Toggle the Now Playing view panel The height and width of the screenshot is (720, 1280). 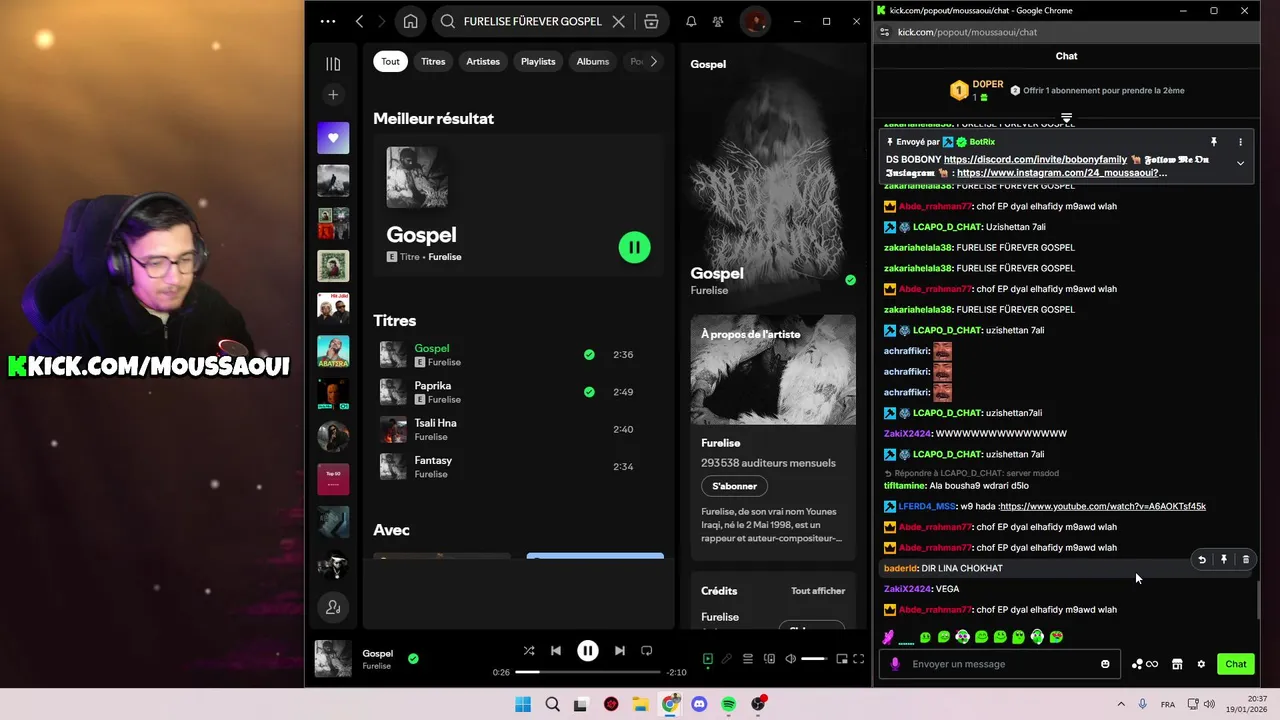point(708,659)
